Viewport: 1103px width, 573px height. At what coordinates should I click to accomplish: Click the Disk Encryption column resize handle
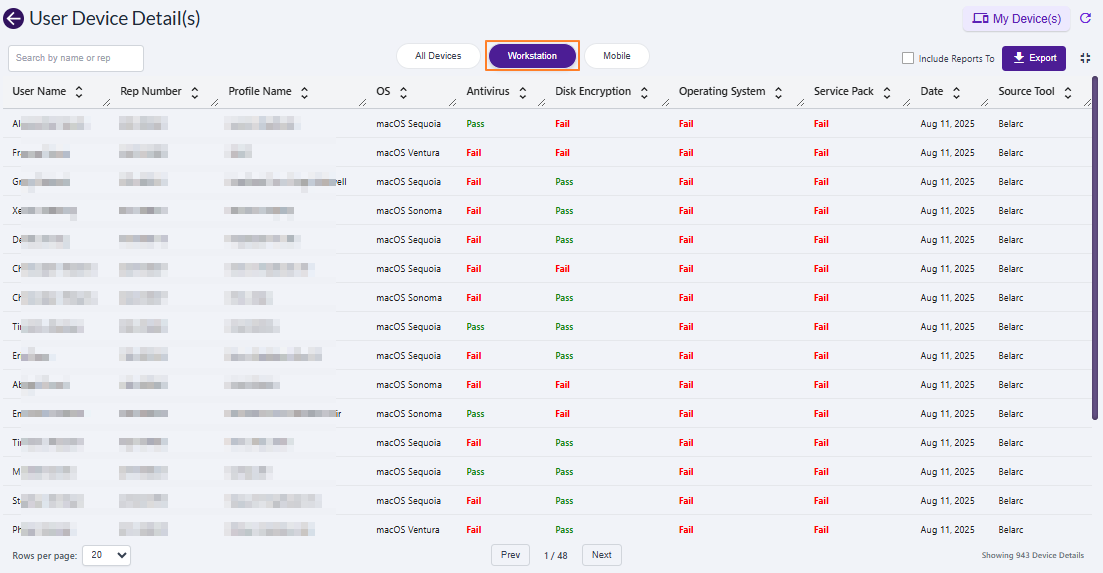pos(665,103)
